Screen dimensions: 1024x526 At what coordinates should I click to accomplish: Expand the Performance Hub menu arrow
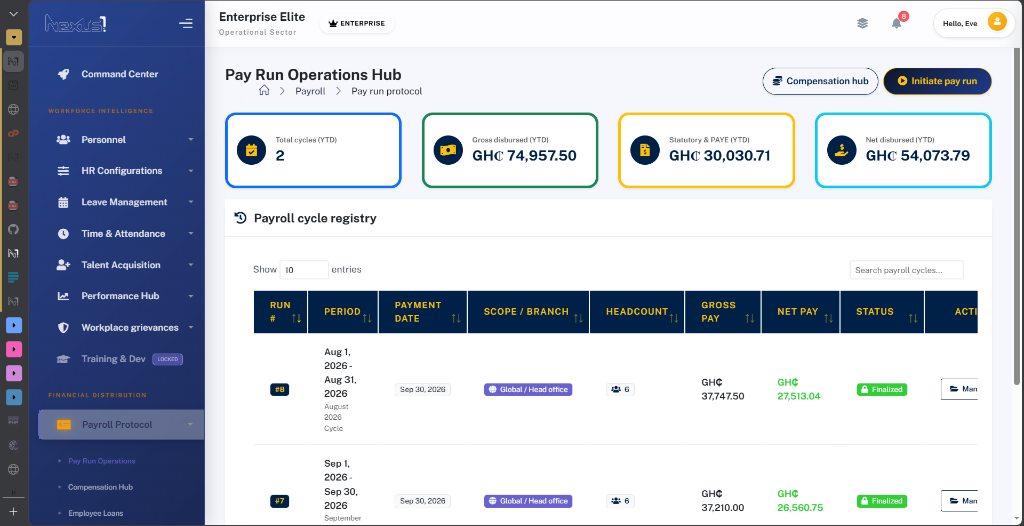coord(191,296)
